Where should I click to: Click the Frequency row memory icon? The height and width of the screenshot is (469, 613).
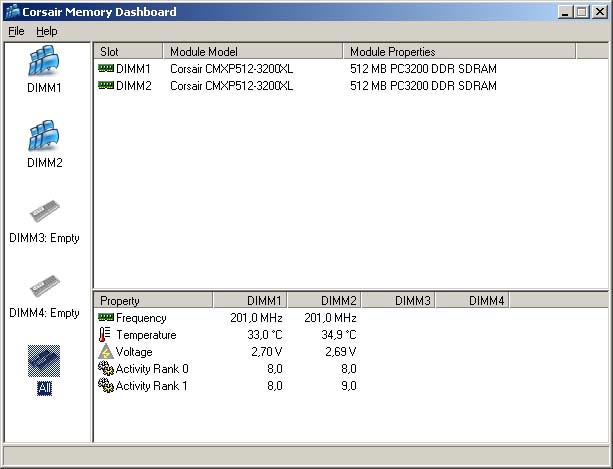click(x=105, y=318)
